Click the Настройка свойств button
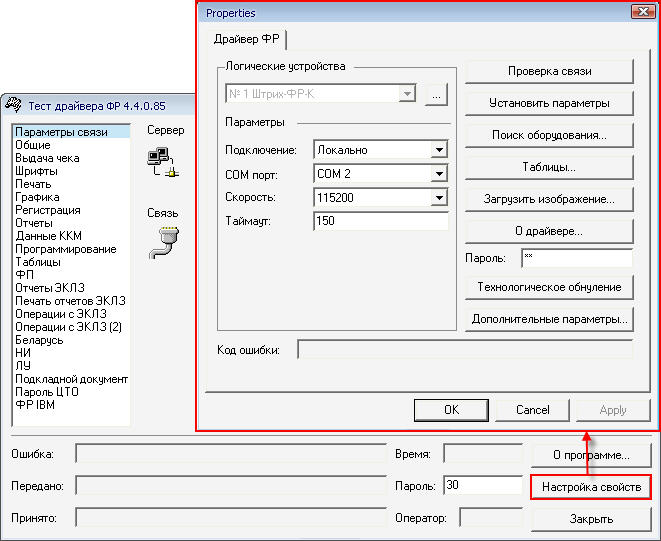The height and width of the screenshot is (541, 661). click(x=590, y=487)
